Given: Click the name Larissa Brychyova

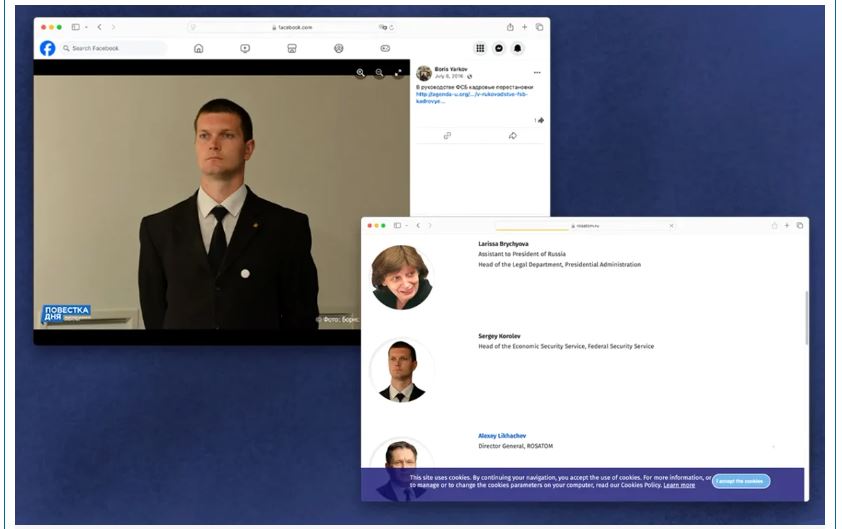Looking at the screenshot, I should pyautogui.click(x=503, y=244).
